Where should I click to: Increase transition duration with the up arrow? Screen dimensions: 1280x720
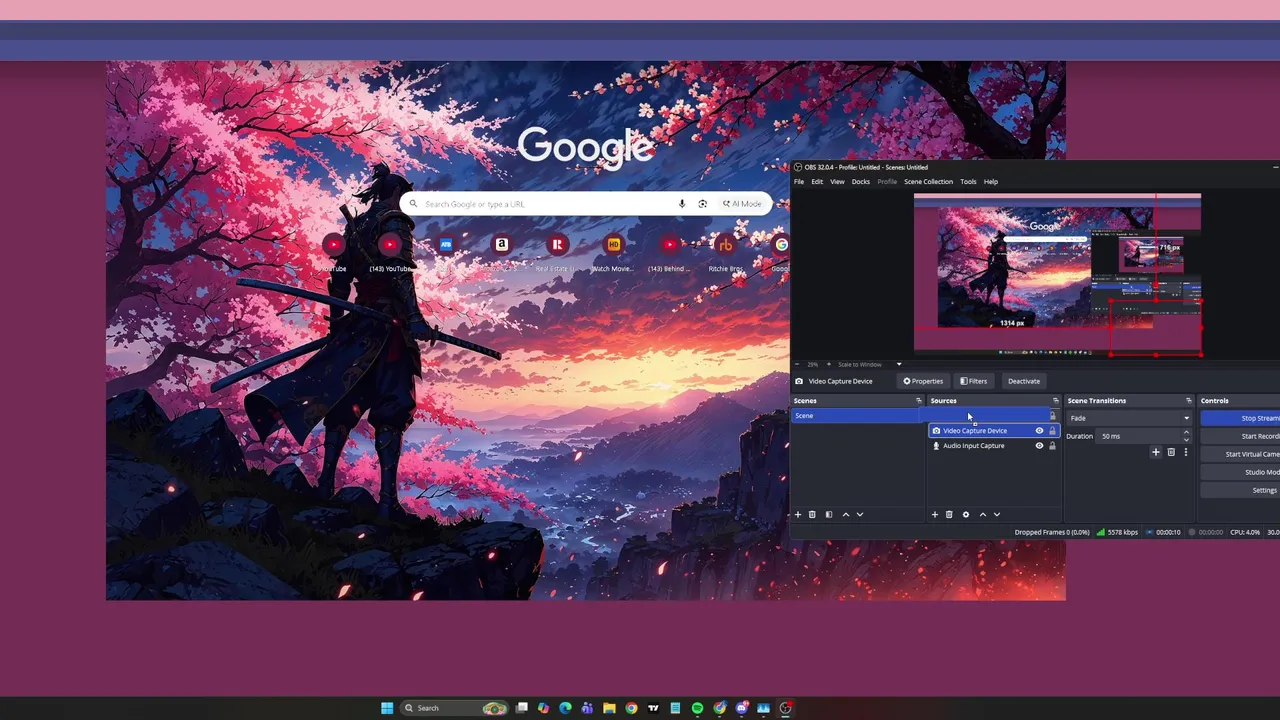tap(1187, 433)
